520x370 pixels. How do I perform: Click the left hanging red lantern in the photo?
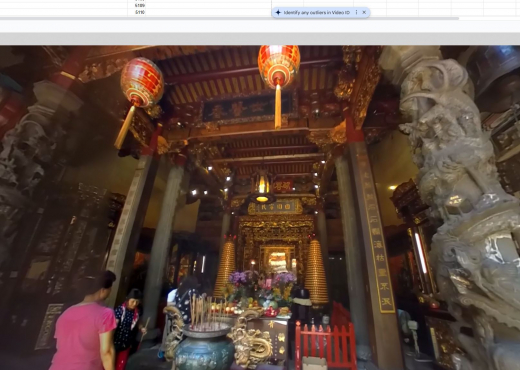pos(142,83)
